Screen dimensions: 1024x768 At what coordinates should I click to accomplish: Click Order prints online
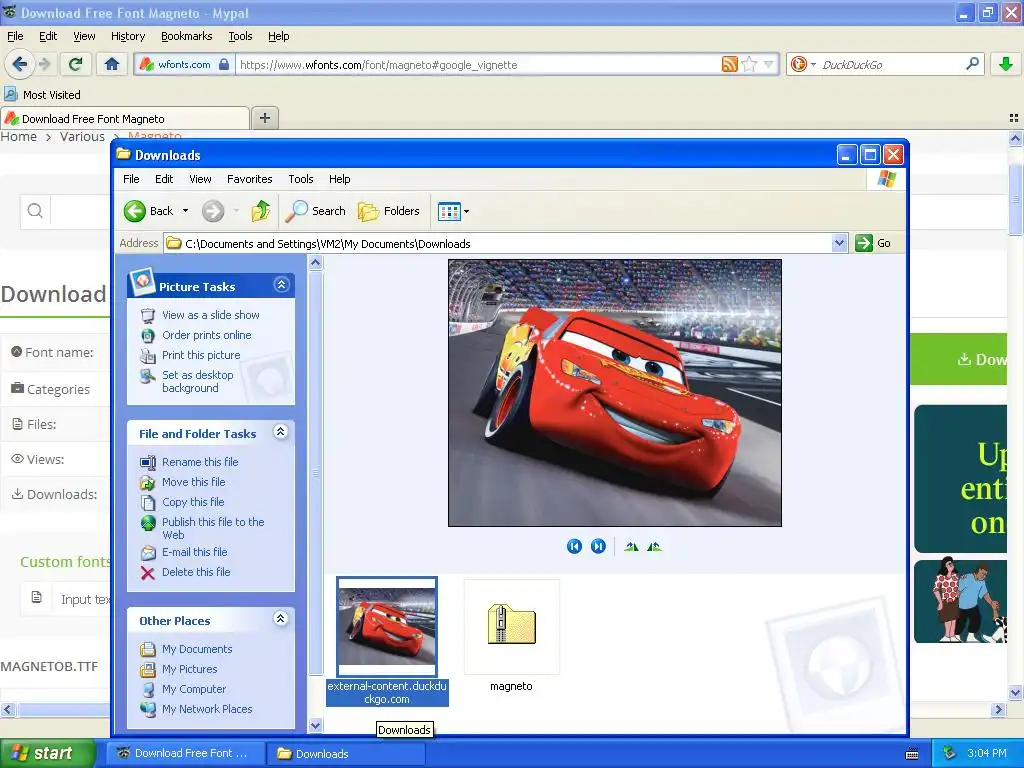pos(206,335)
